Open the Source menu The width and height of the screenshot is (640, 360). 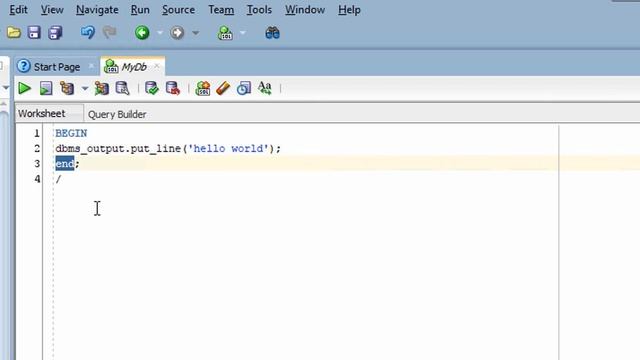point(178,10)
